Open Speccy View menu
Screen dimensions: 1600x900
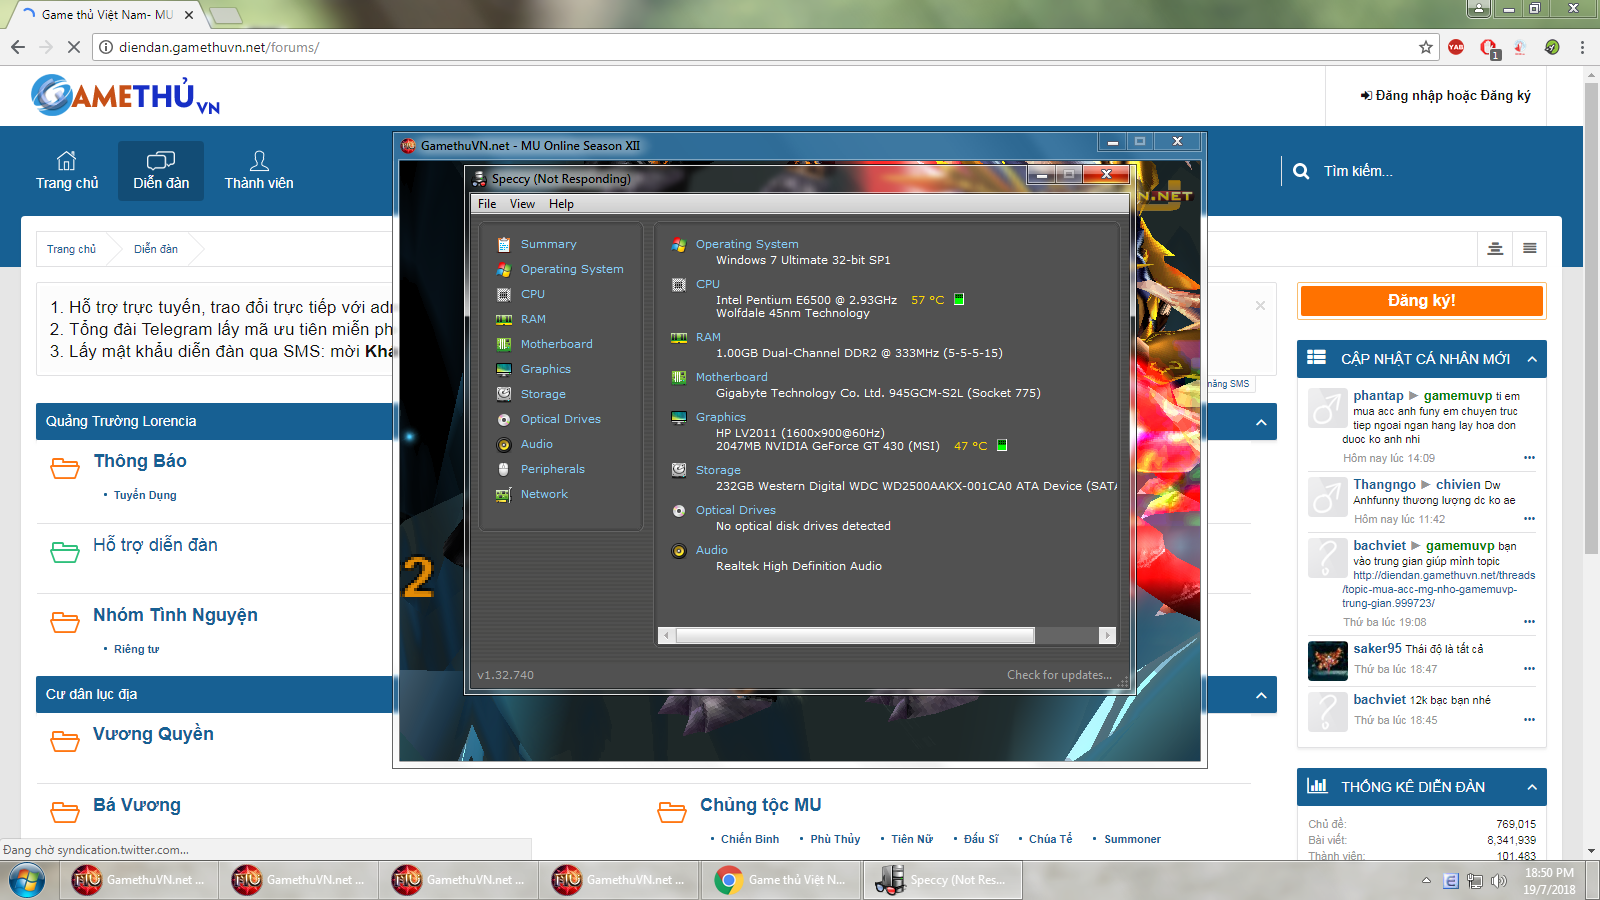coord(522,204)
